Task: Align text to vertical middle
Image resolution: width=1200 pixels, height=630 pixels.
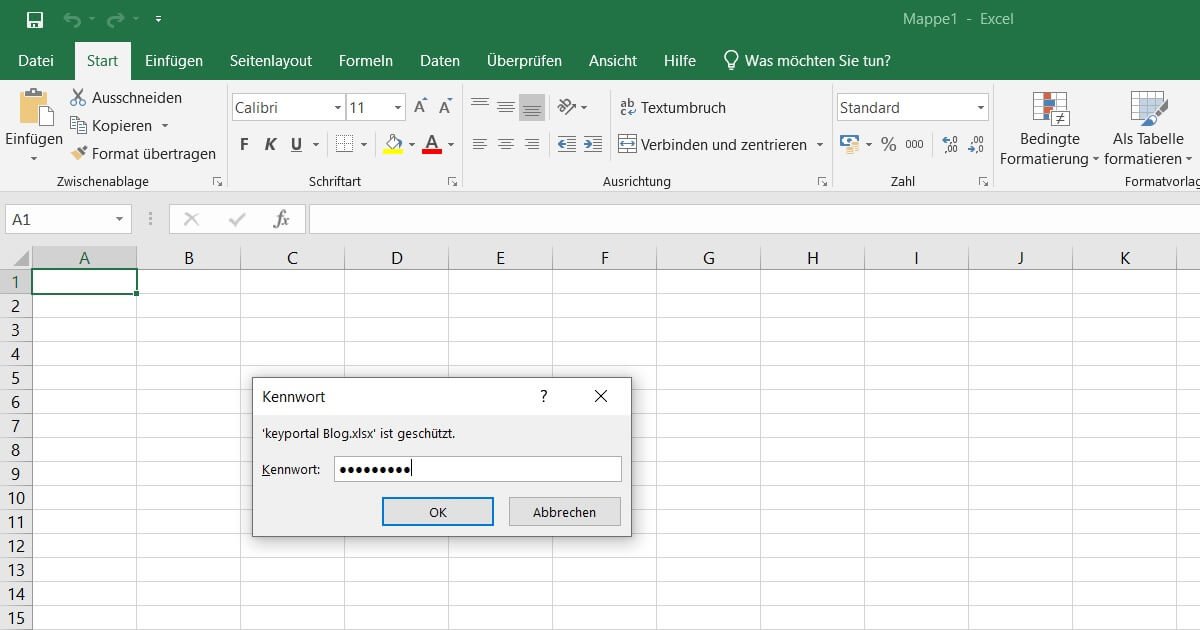Action: click(x=506, y=106)
